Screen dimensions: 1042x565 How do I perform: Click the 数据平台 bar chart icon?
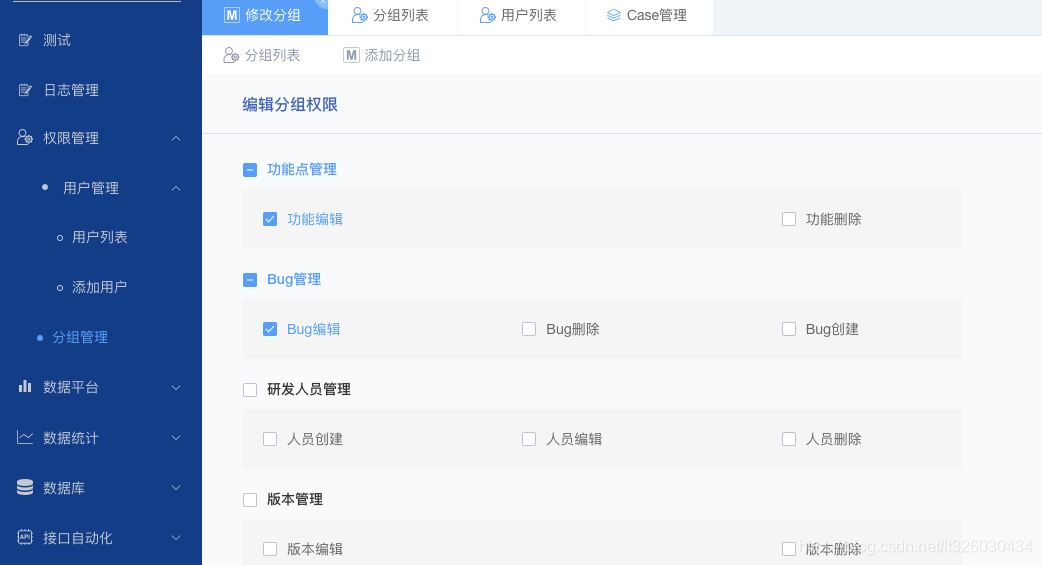pyautogui.click(x=25, y=386)
